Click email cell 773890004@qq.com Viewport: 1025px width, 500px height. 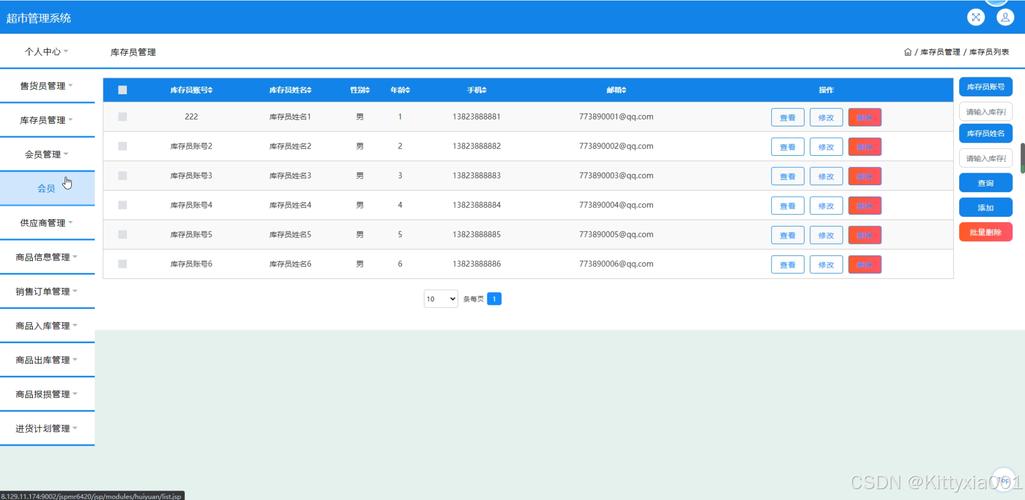click(x=616, y=205)
